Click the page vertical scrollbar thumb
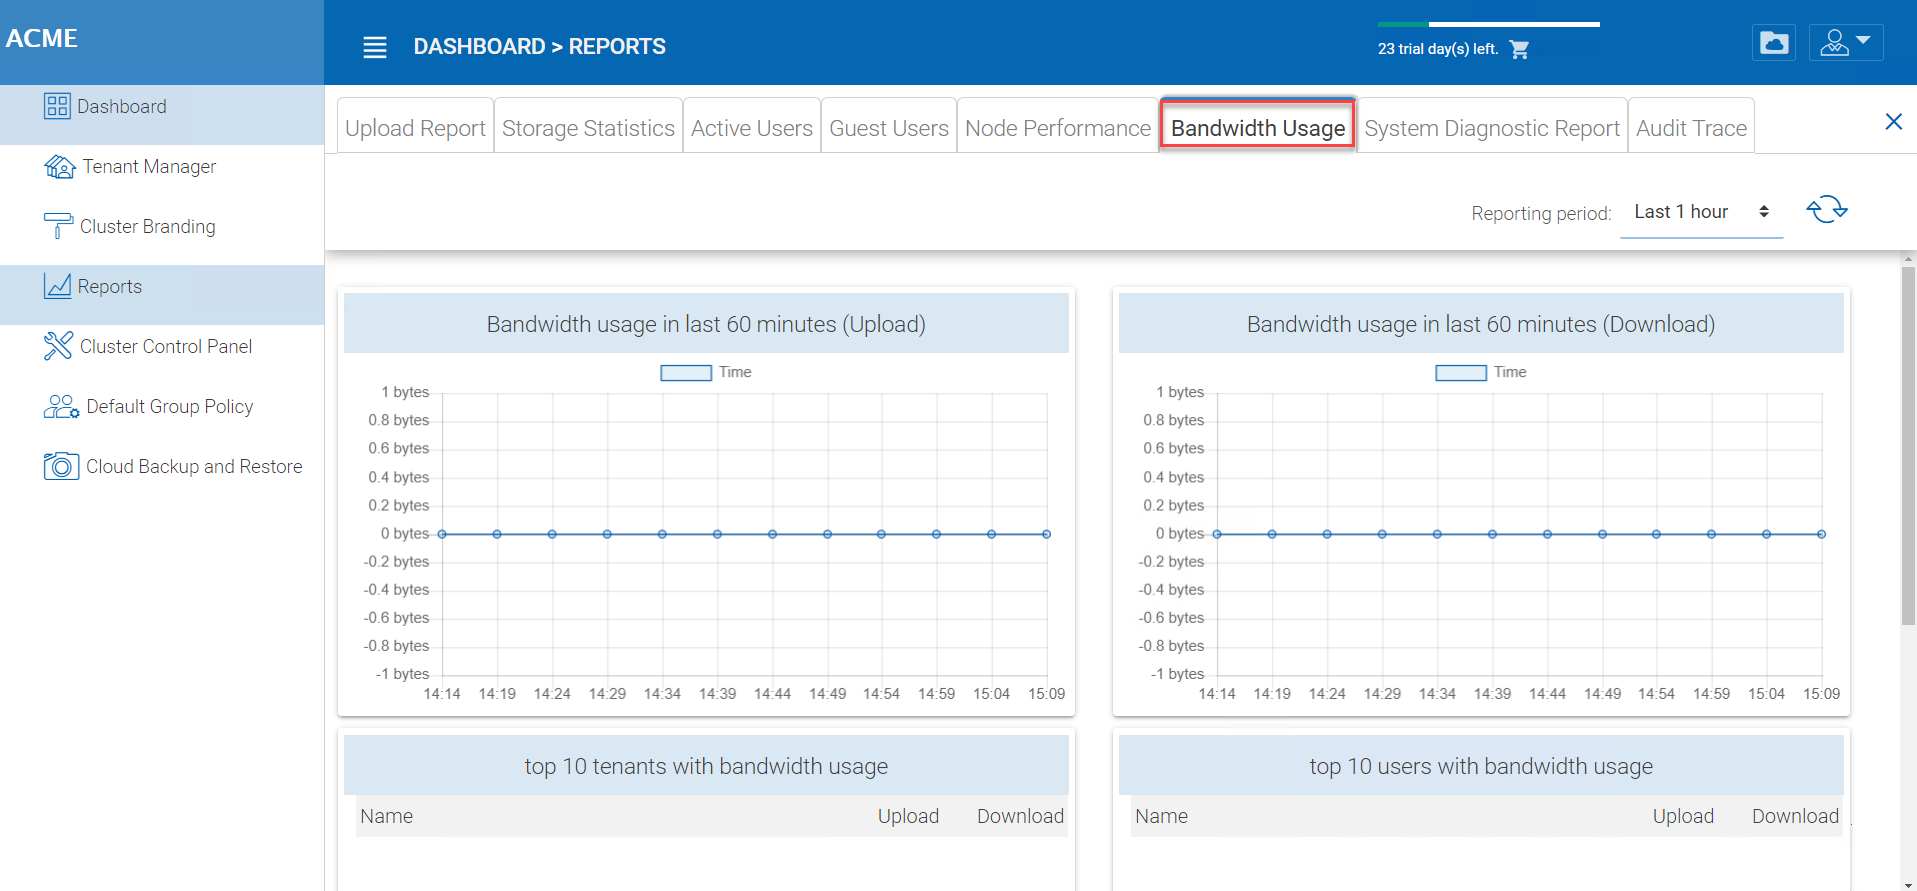The width and height of the screenshot is (1917, 891). click(1908, 445)
